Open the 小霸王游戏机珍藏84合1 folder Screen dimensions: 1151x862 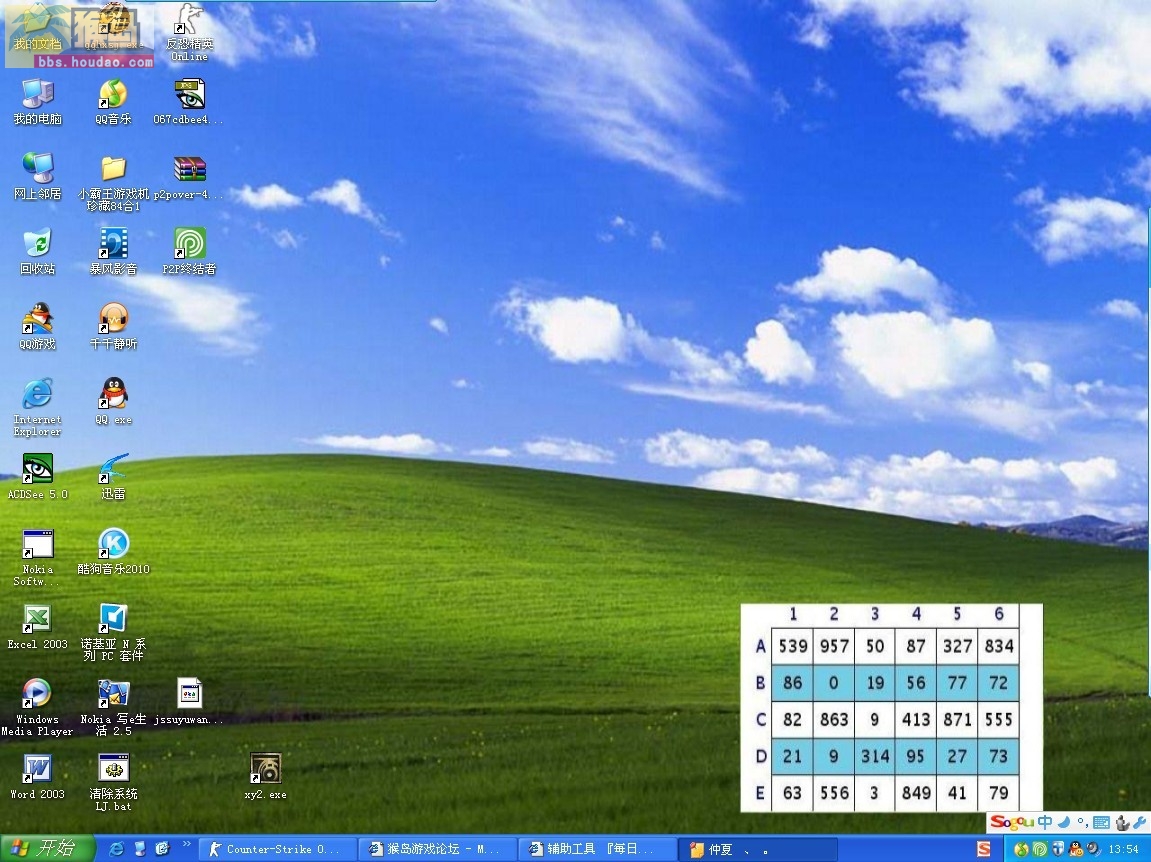113,183
